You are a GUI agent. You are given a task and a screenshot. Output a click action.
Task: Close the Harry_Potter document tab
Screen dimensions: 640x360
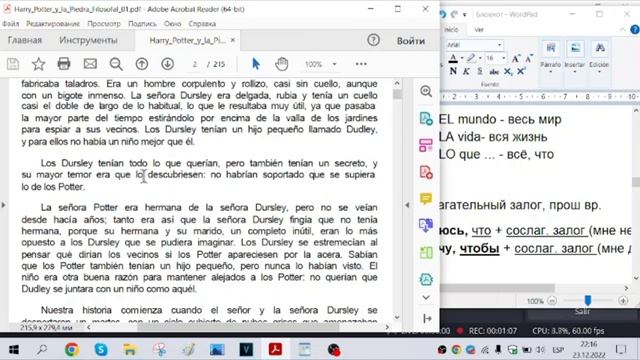click(x=232, y=40)
